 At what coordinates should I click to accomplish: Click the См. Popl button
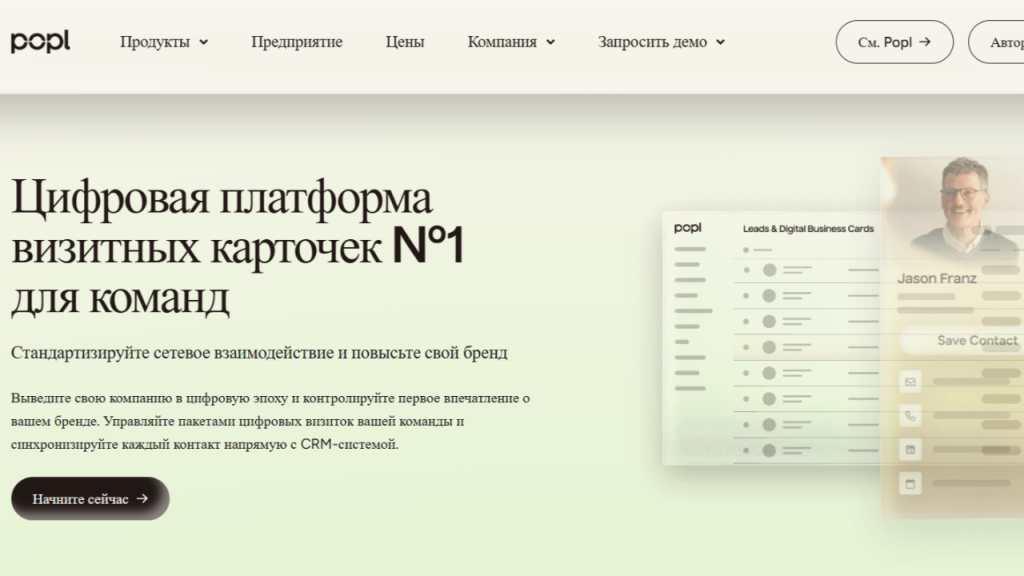click(894, 42)
